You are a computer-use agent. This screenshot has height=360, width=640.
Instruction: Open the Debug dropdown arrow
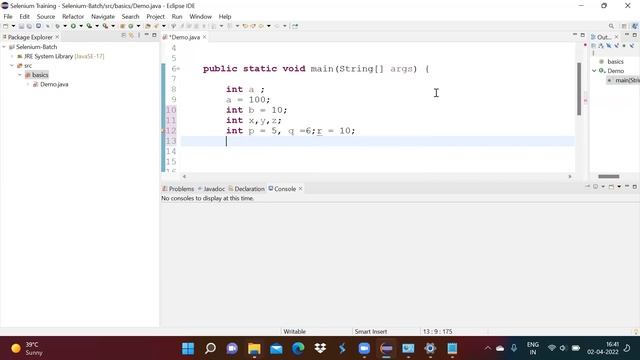click(65, 26)
